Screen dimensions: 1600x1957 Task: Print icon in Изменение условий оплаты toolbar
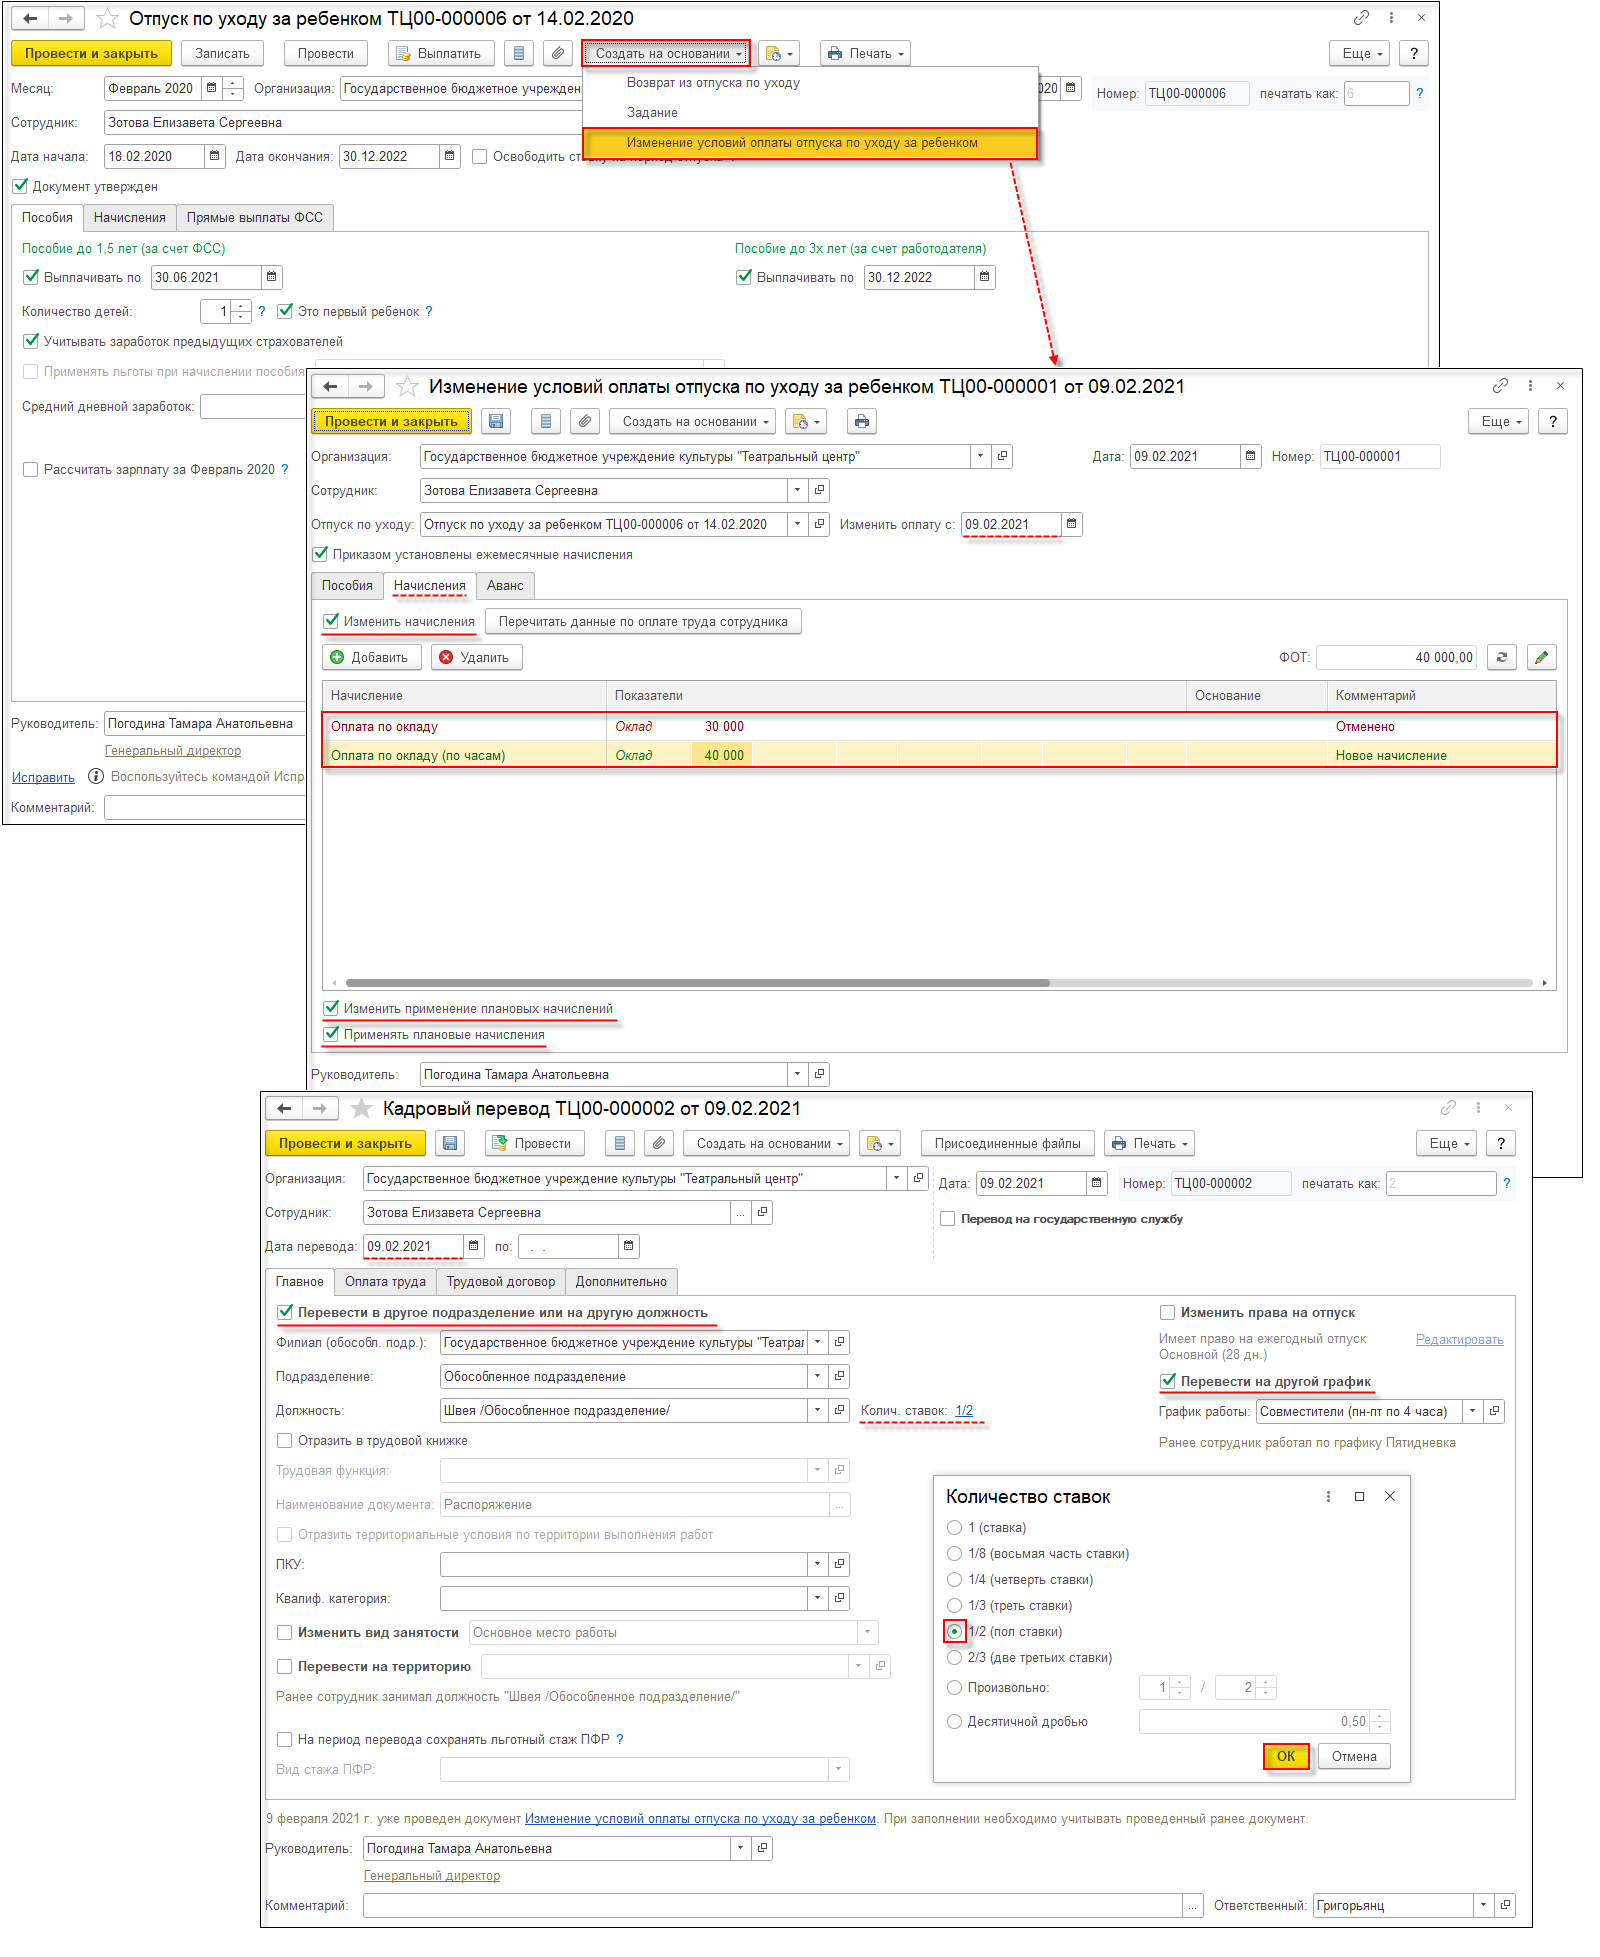[x=862, y=422]
